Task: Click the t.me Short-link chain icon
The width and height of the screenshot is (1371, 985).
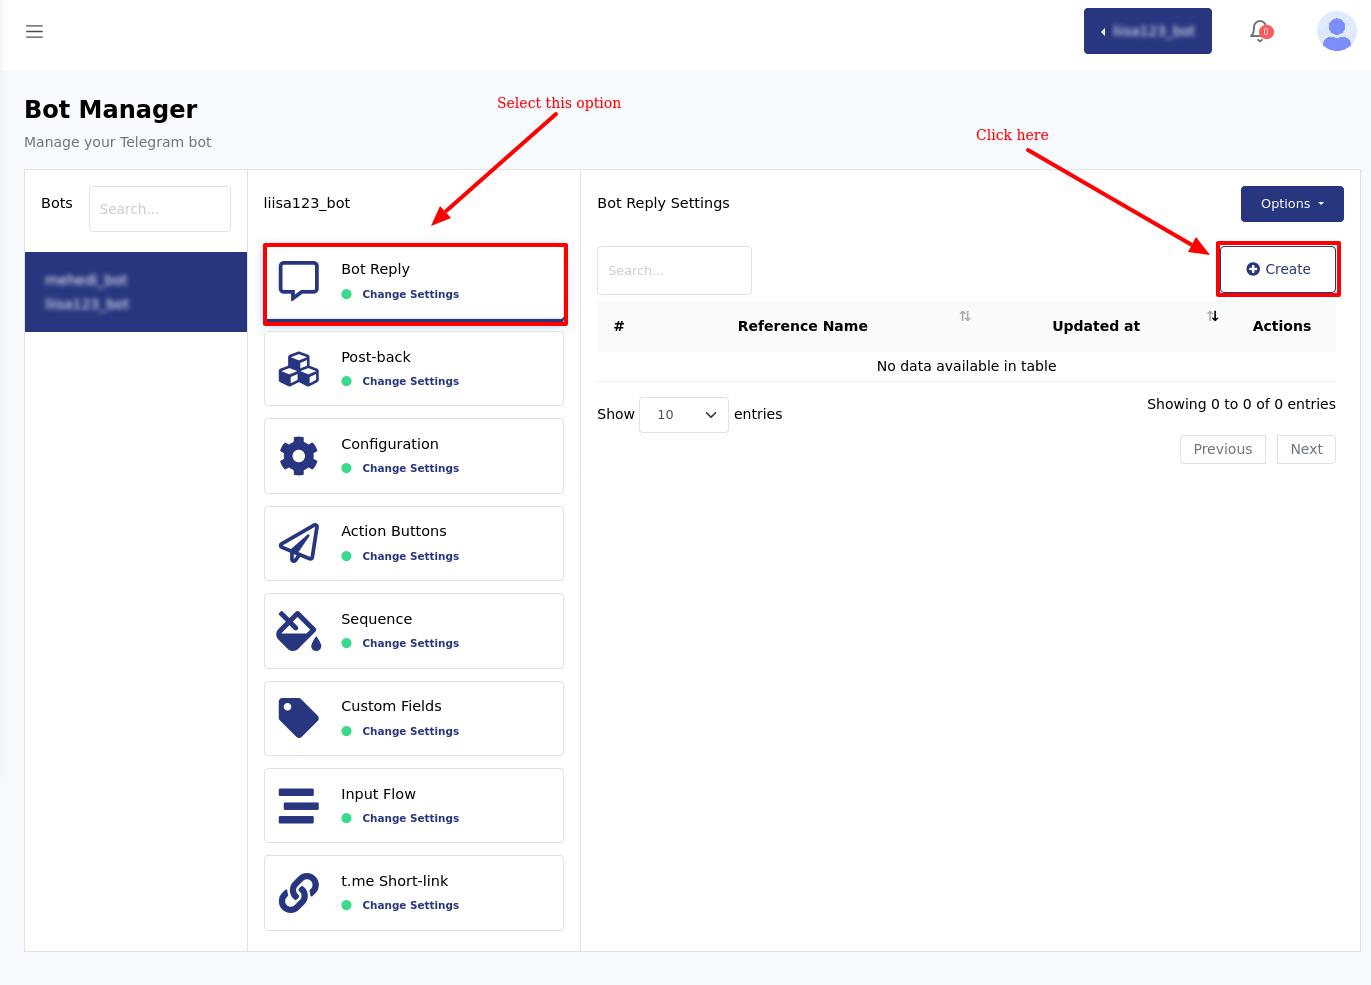Action: click(297, 892)
